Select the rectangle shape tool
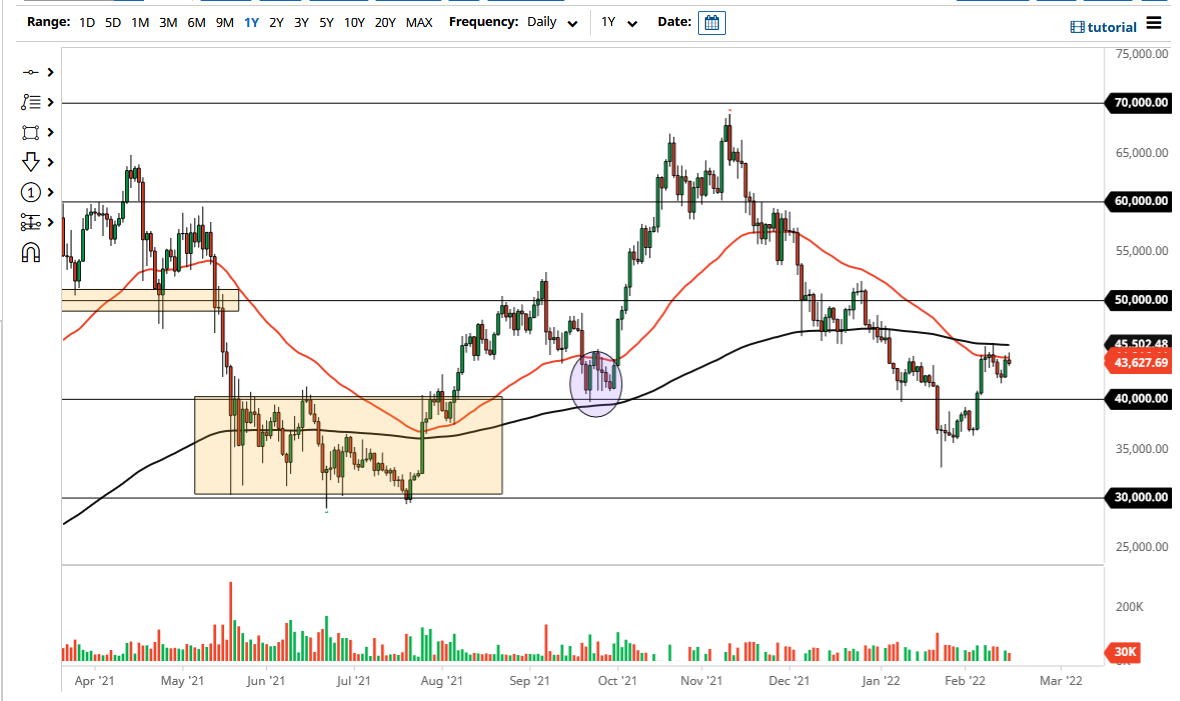The height and width of the screenshot is (701, 1180). 29,132
